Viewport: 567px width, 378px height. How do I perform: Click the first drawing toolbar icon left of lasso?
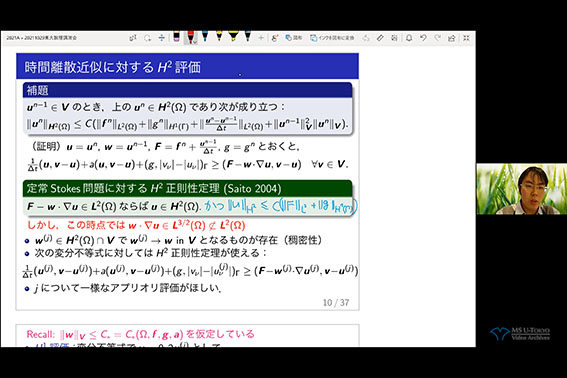pos(133,38)
